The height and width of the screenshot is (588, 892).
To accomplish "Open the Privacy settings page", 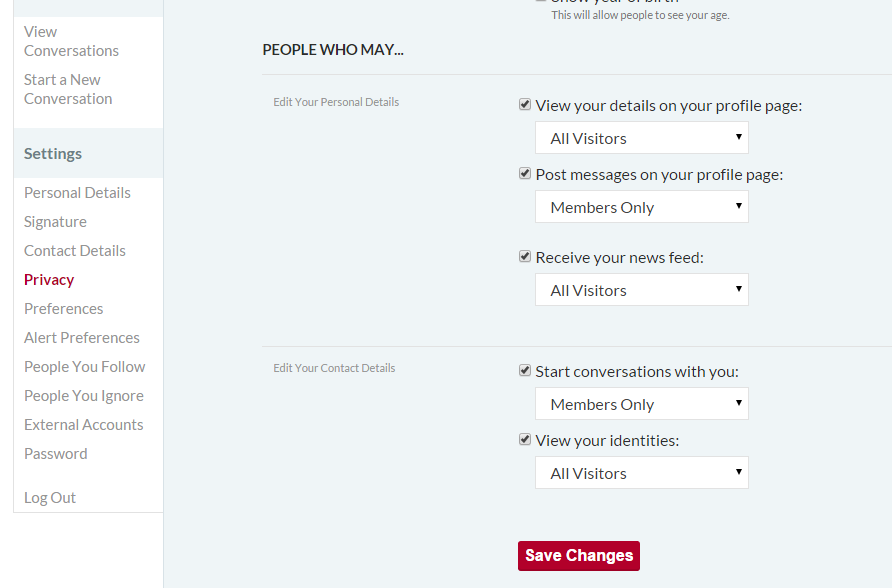I will click(x=48, y=279).
